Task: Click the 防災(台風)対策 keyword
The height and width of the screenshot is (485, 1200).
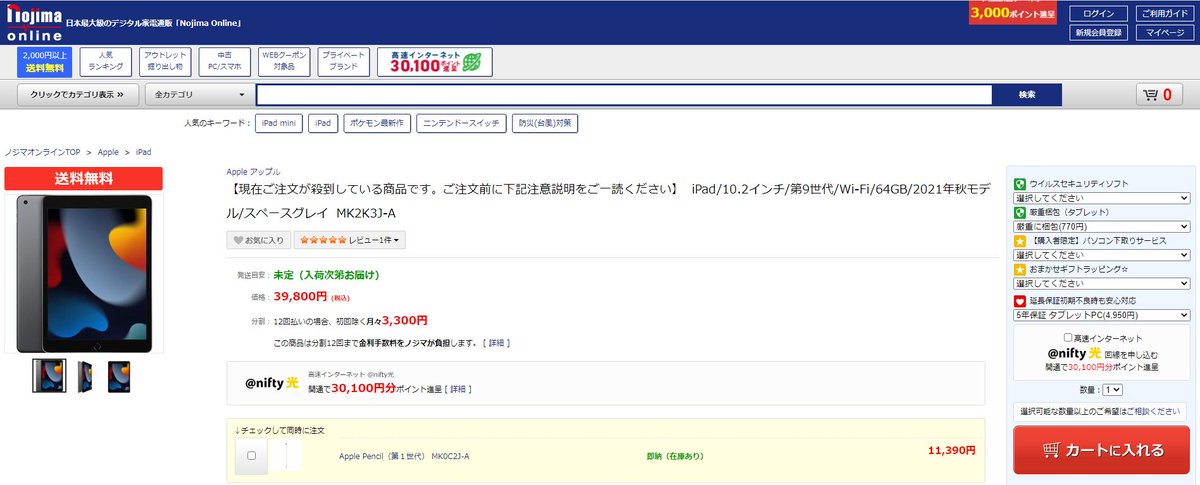Action: click(x=544, y=123)
